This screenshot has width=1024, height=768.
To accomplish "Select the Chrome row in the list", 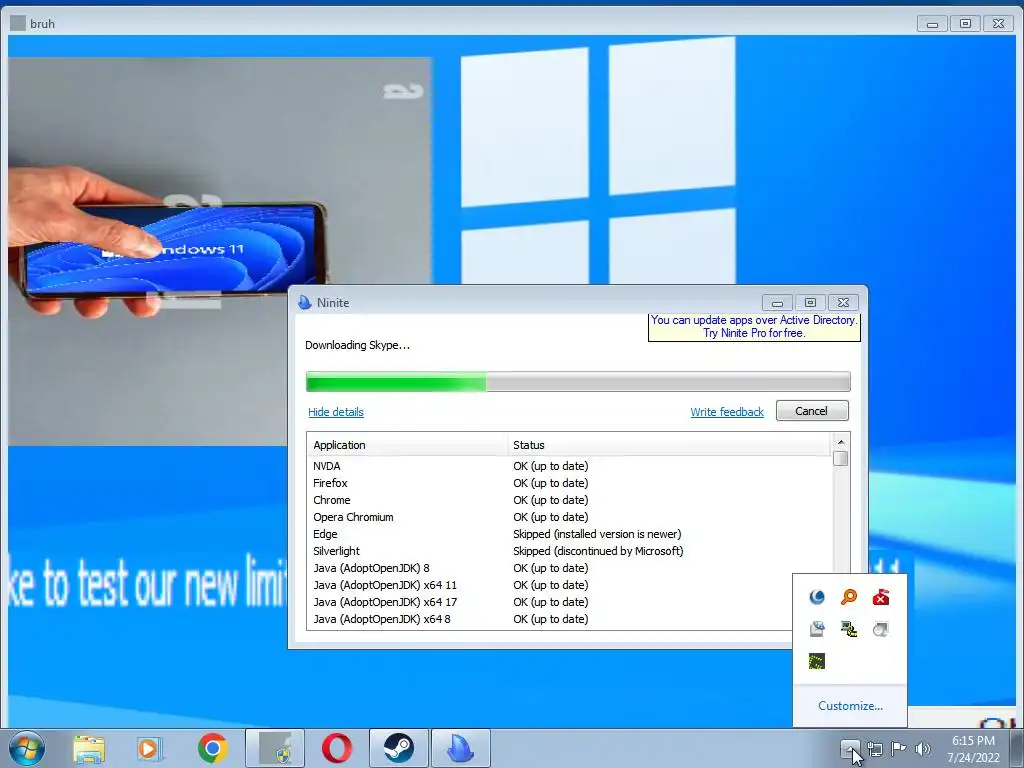I will [569, 500].
